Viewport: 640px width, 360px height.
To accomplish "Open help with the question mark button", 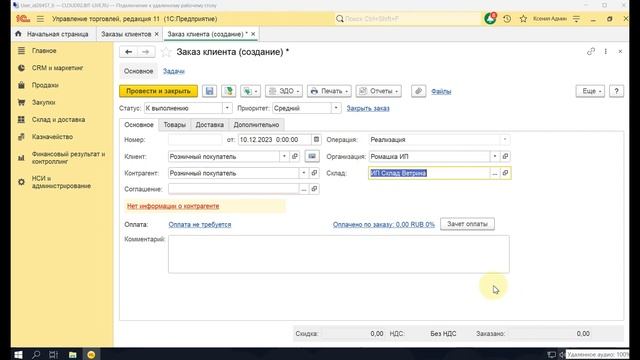I will [x=616, y=91].
